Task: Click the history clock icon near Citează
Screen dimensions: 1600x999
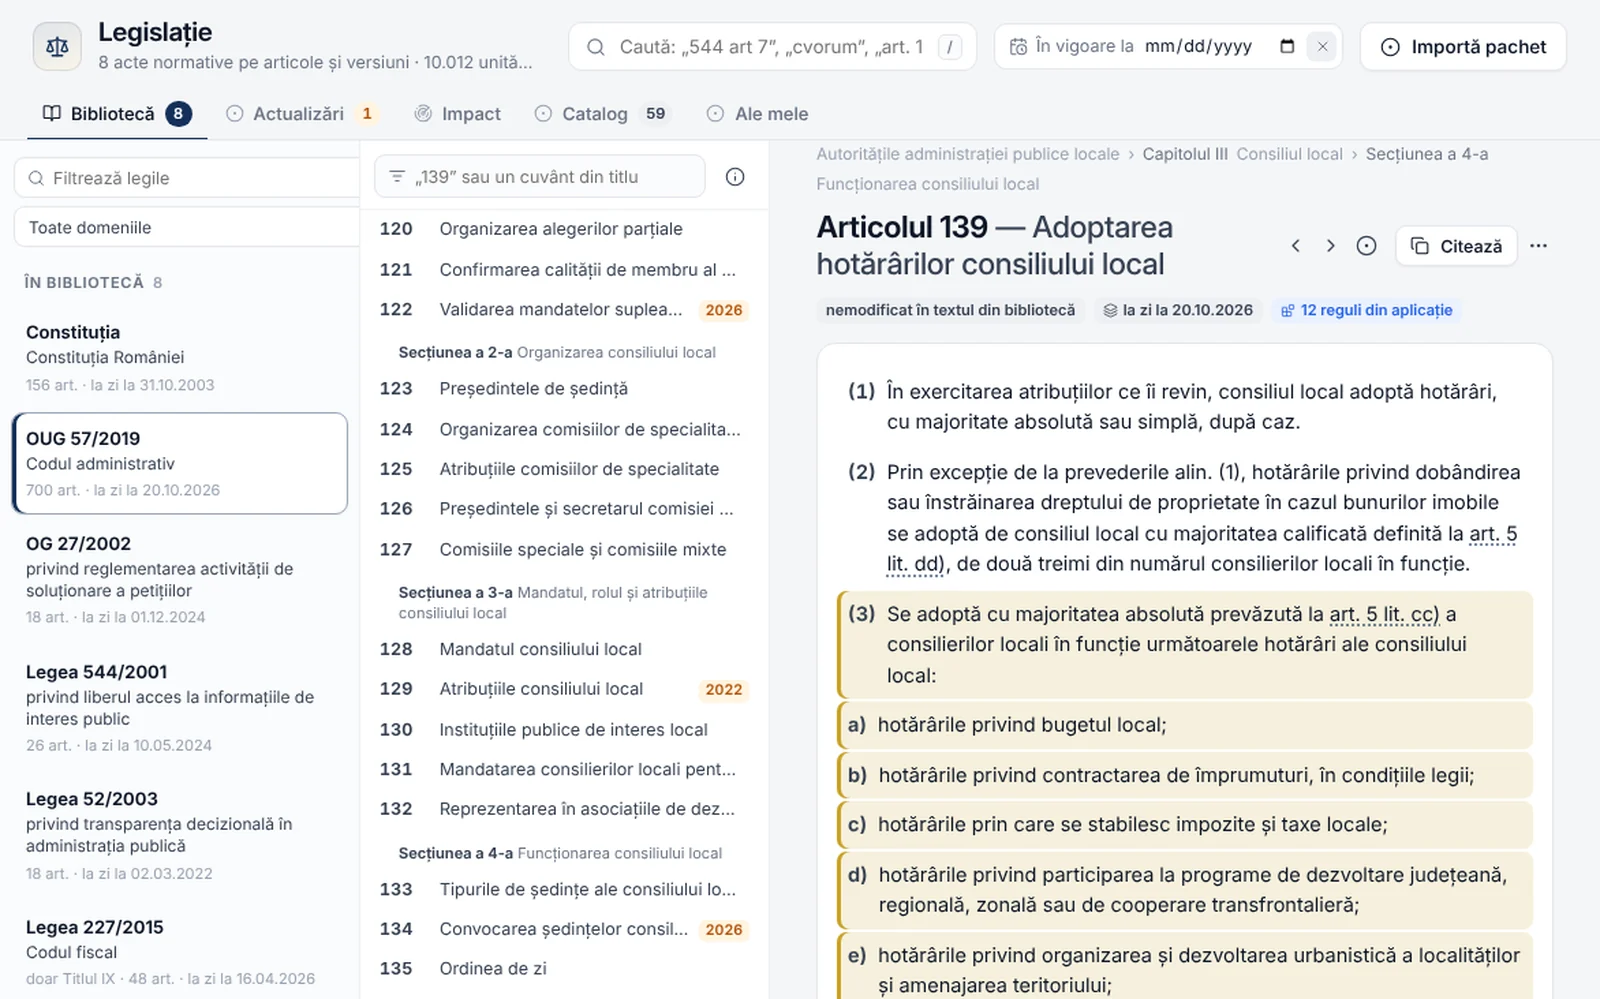Action: pos(1366,246)
